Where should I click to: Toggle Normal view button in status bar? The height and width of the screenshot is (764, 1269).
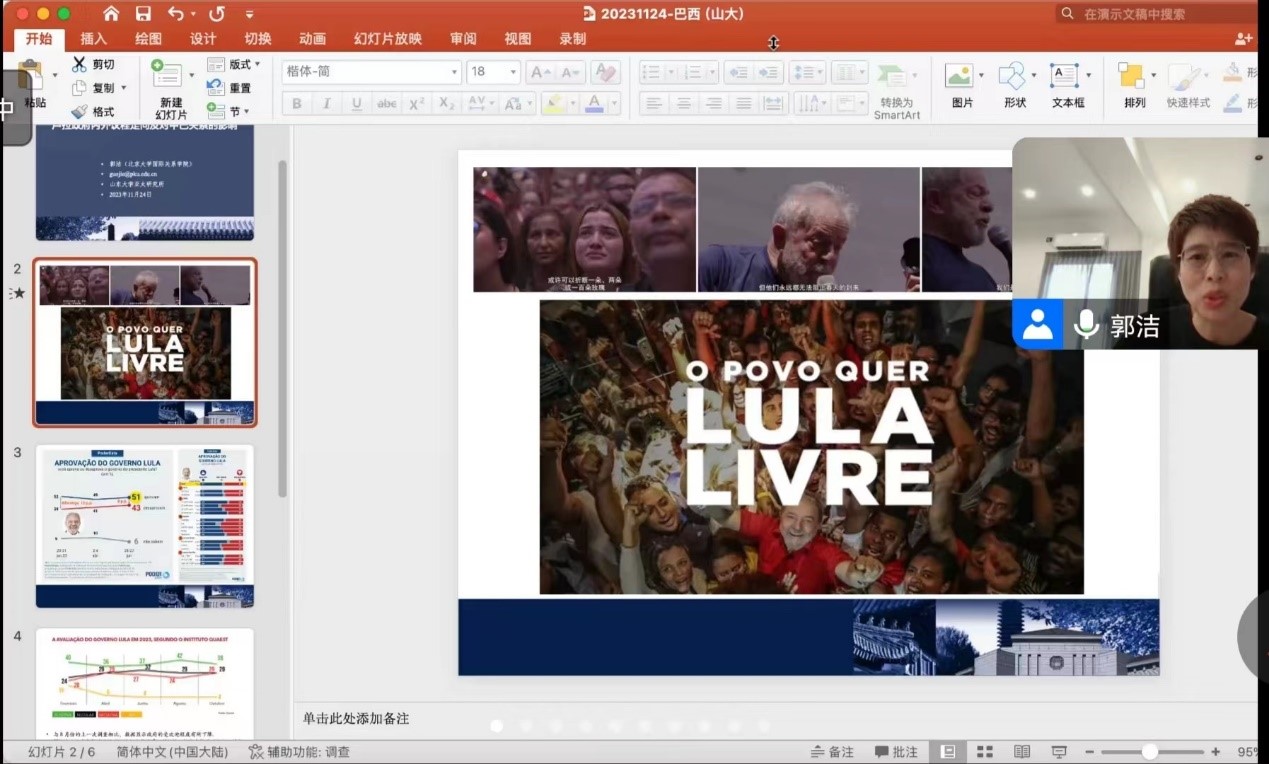pos(948,752)
